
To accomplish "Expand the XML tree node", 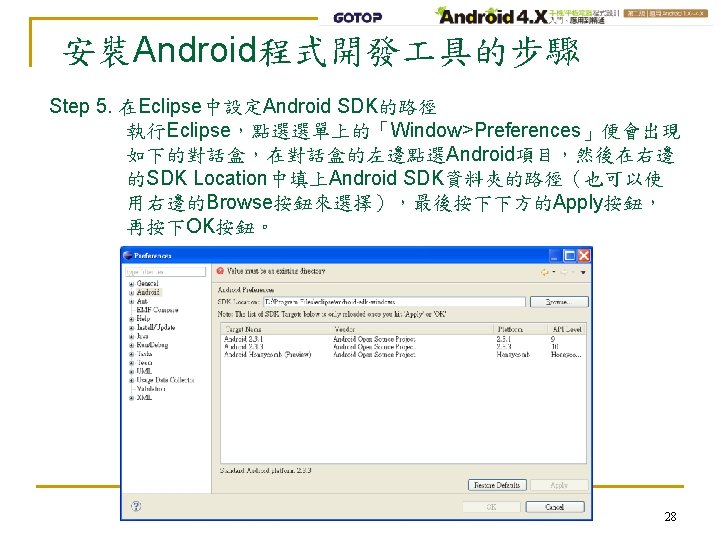I will tap(131, 398).
